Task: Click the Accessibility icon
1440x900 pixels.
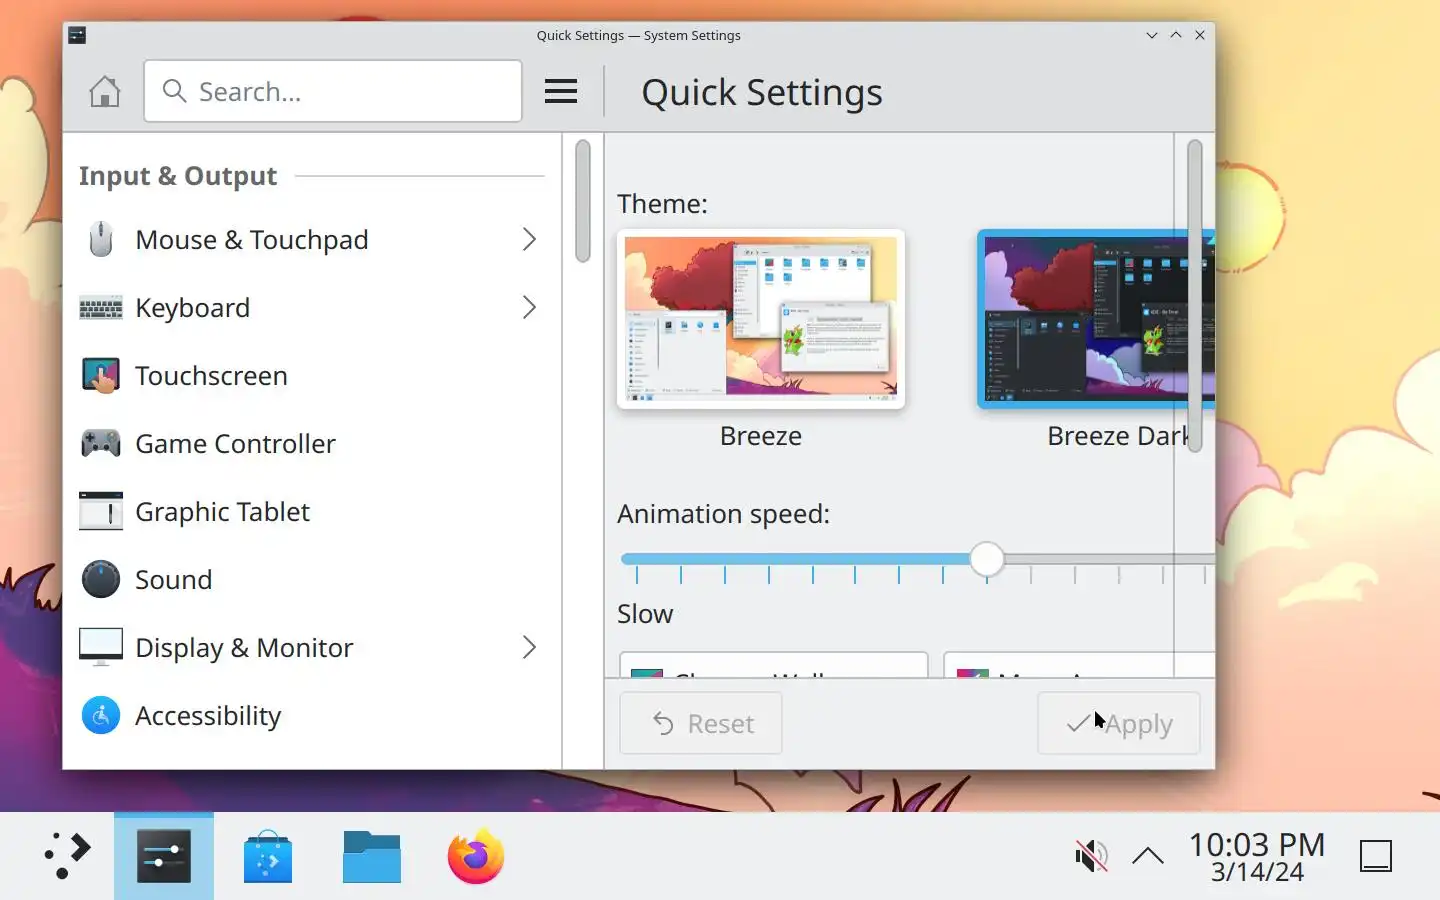Action: pyautogui.click(x=100, y=715)
